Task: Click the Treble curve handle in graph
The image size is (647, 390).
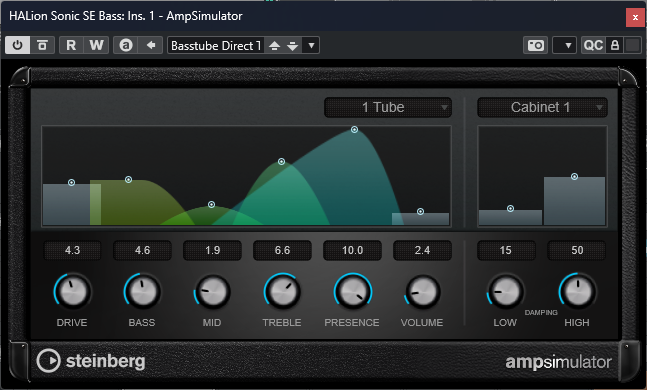Action: [x=281, y=161]
